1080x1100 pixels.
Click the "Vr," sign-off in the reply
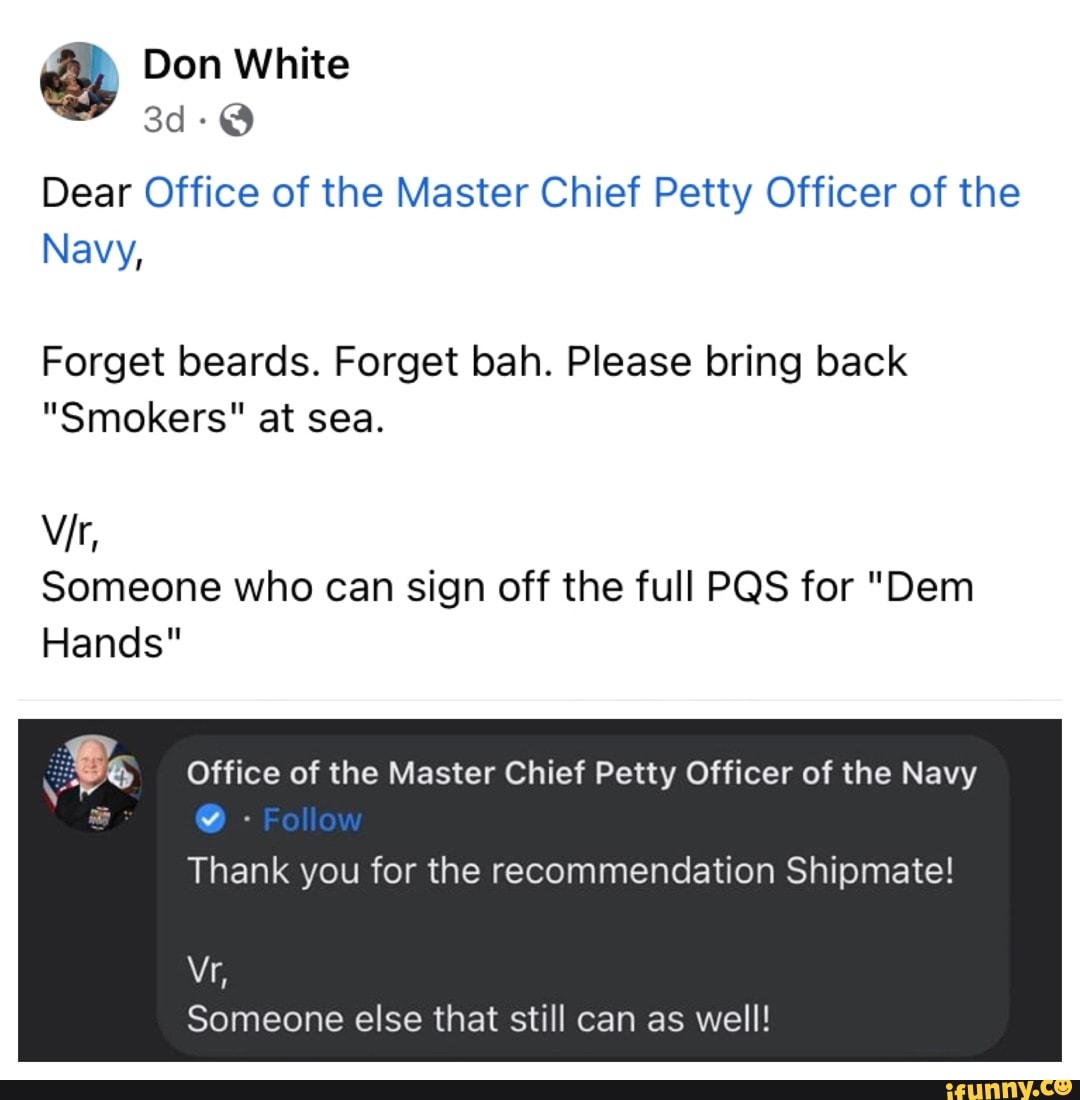(x=206, y=968)
